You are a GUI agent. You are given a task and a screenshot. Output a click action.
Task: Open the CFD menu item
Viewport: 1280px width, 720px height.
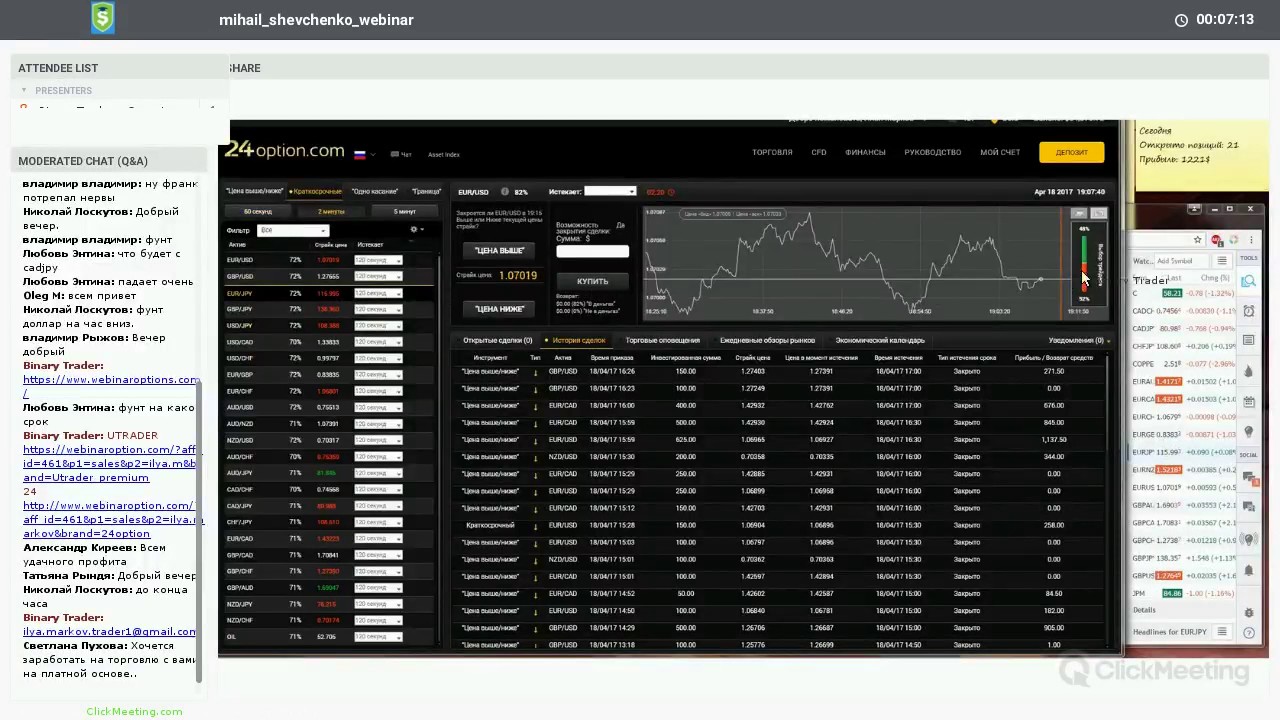[x=819, y=152]
